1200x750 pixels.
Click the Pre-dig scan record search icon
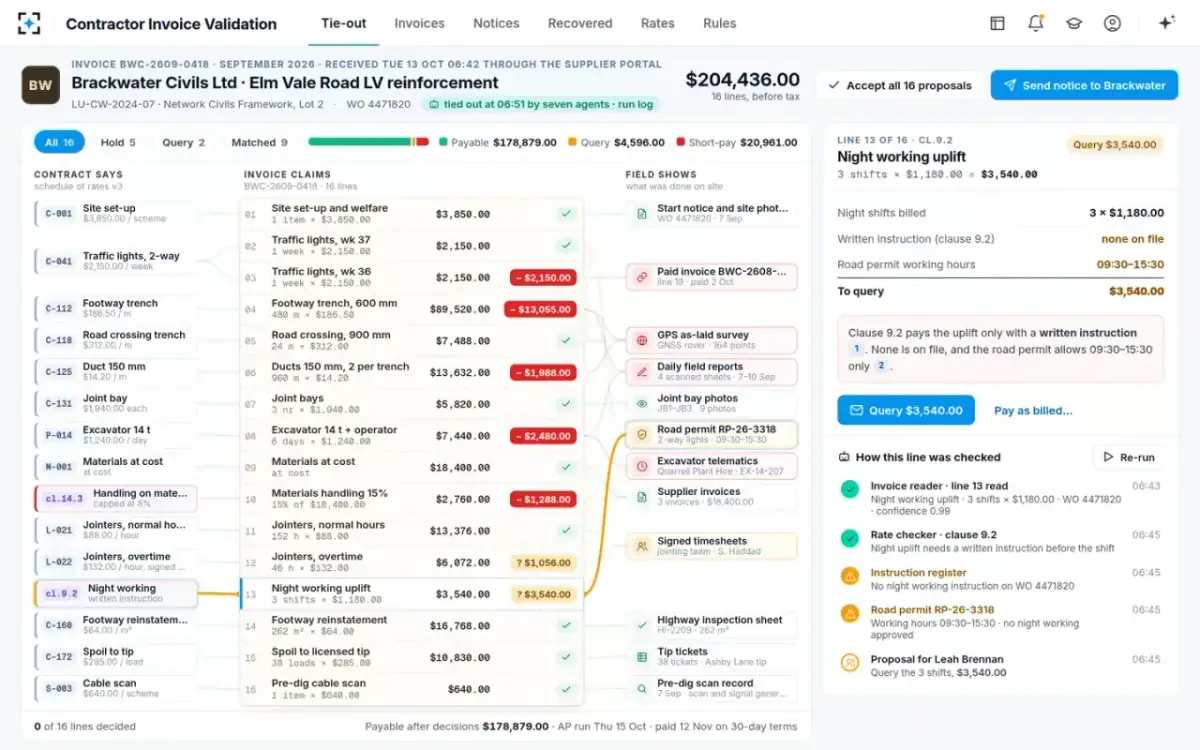pyautogui.click(x=641, y=688)
